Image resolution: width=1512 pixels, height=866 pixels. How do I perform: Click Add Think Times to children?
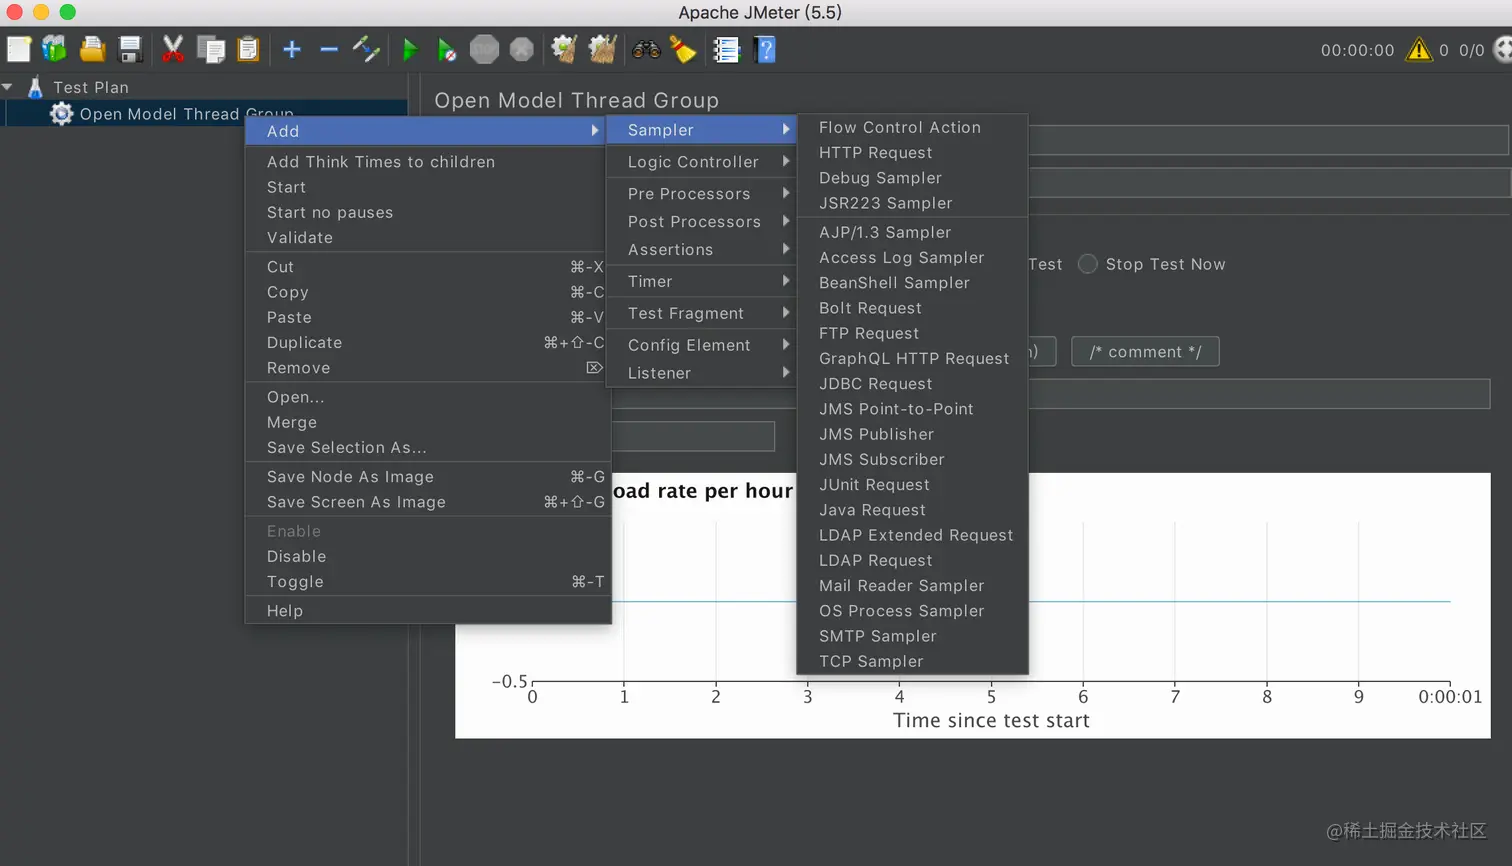(x=428, y=162)
